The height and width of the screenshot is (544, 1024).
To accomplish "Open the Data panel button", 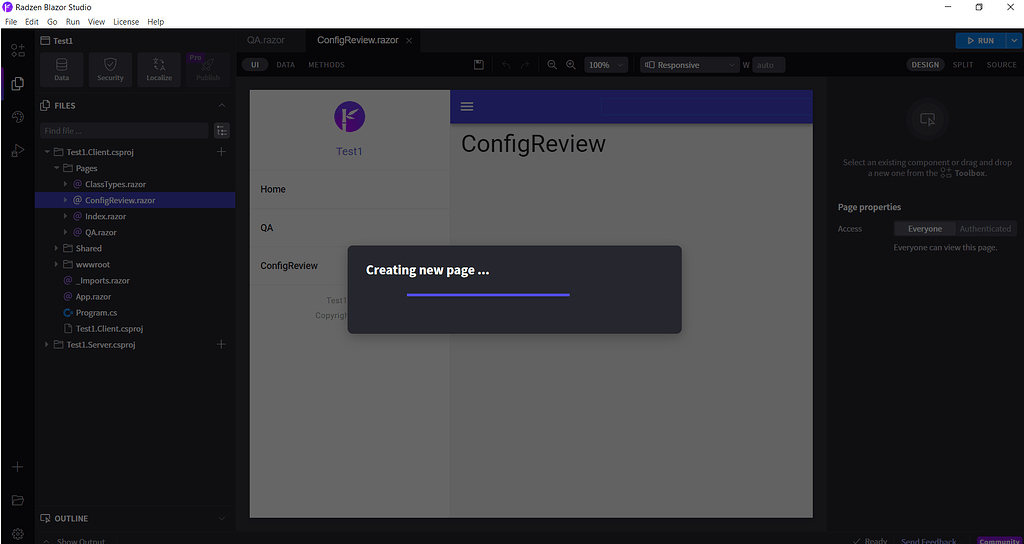I will click(61, 70).
